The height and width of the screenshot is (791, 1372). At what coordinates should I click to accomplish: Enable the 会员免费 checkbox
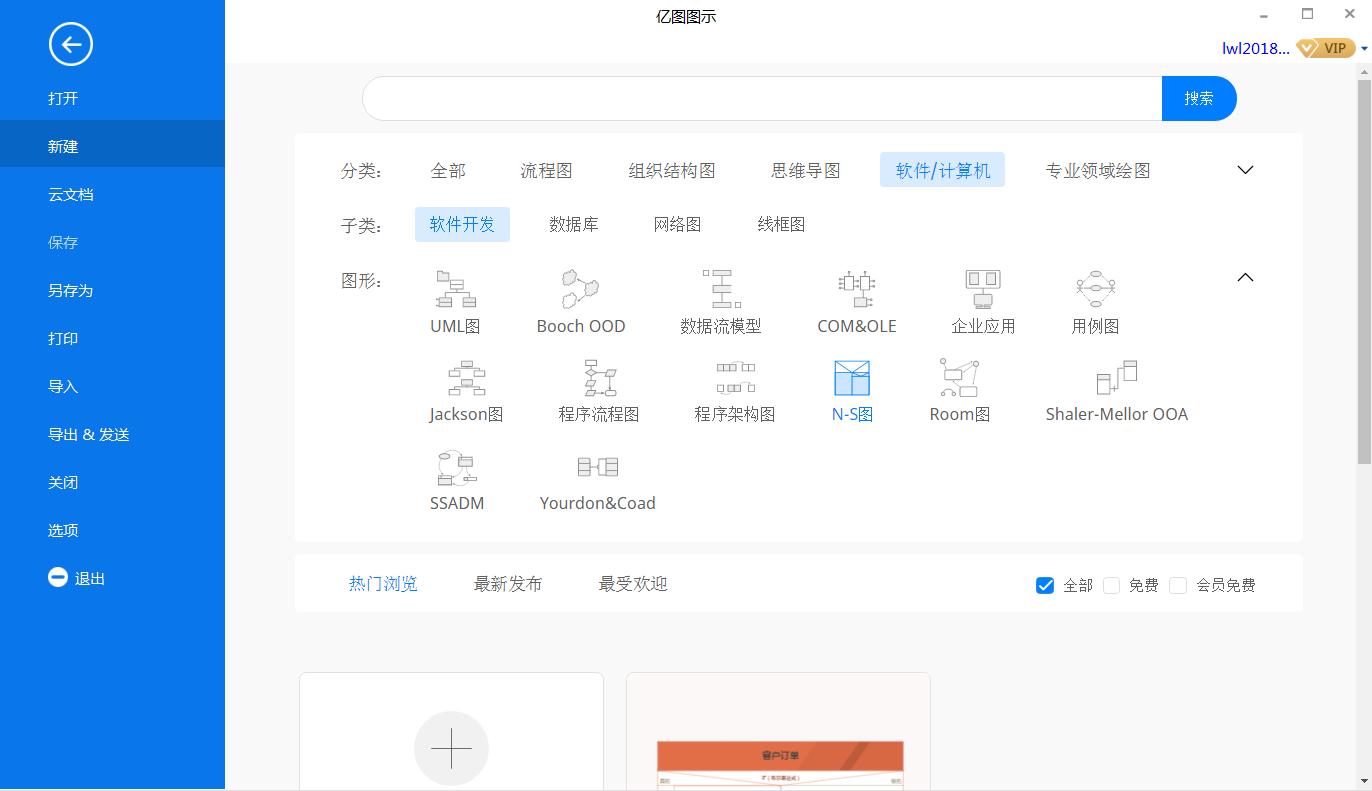1178,585
